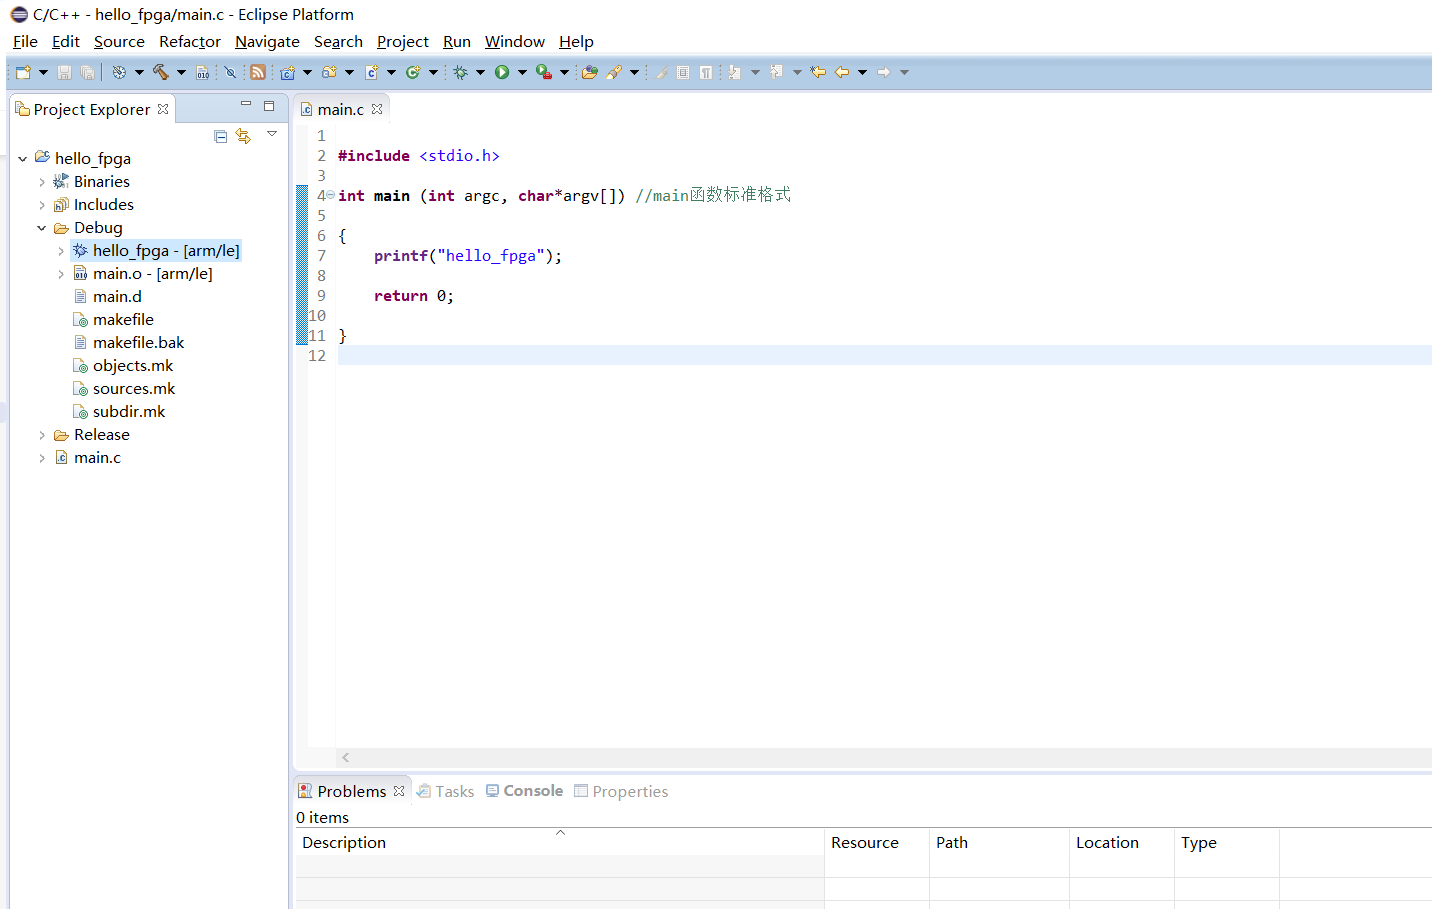Open the New wizard dropdown arrow
The width and height of the screenshot is (1432, 909).
pyautogui.click(x=43, y=71)
